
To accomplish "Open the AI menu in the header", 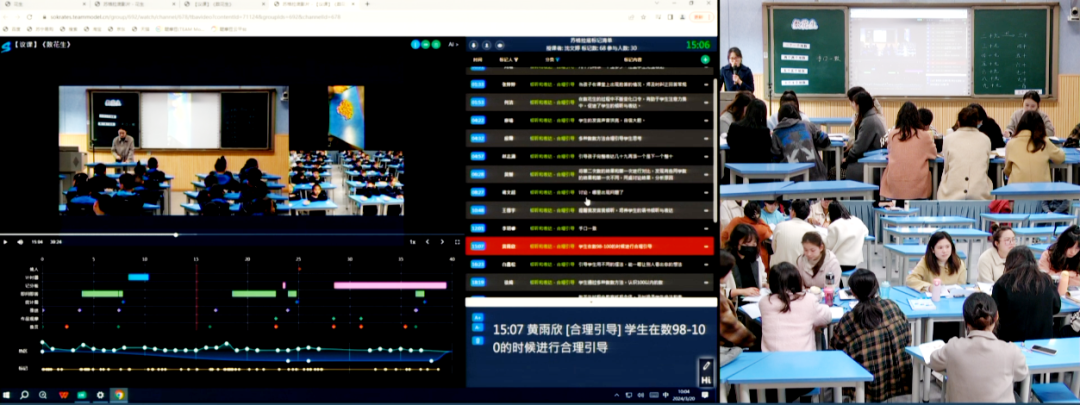I will (453, 44).
